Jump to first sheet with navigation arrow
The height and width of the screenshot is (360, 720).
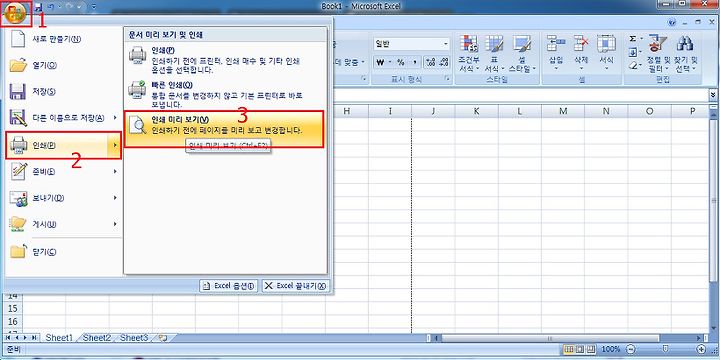pyautogui.click(x=8, y=338)
